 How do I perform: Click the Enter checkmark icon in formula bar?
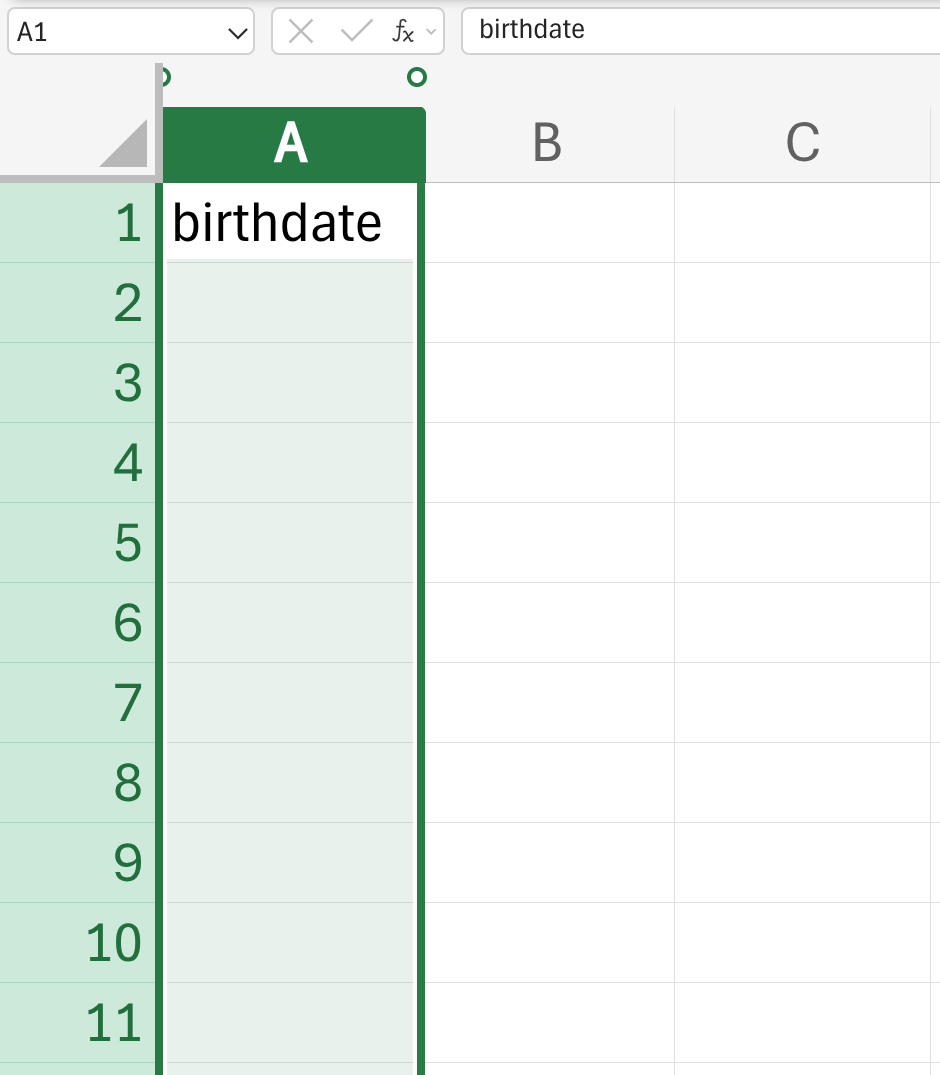[x=357, y=31]
